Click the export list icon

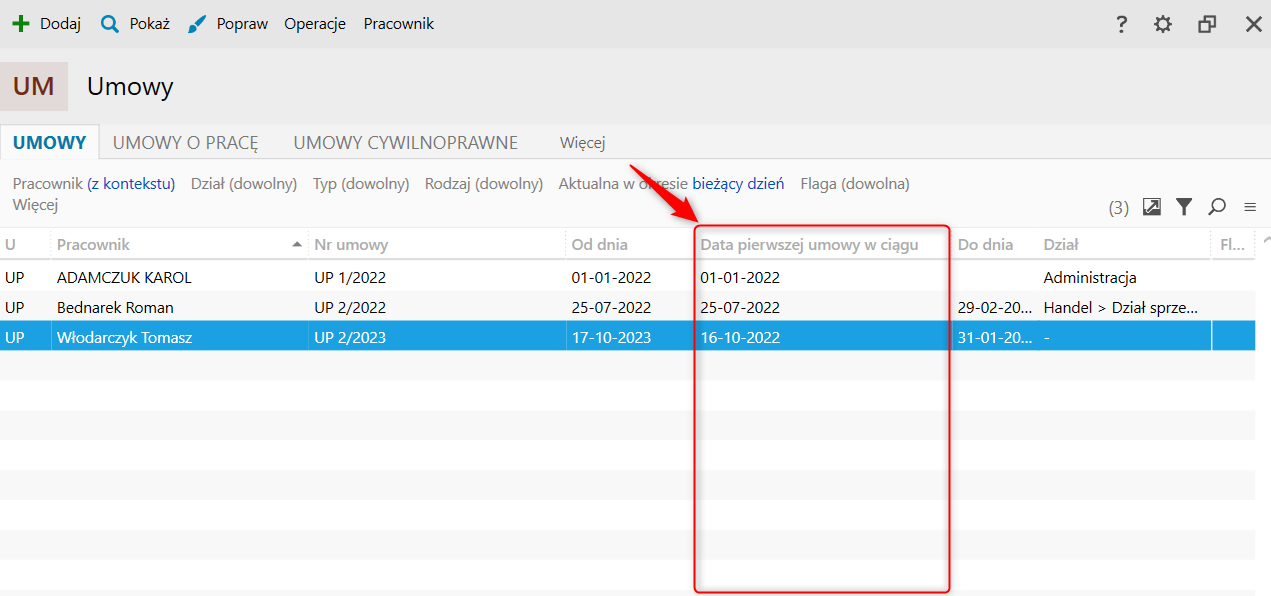pos(1152,207)
